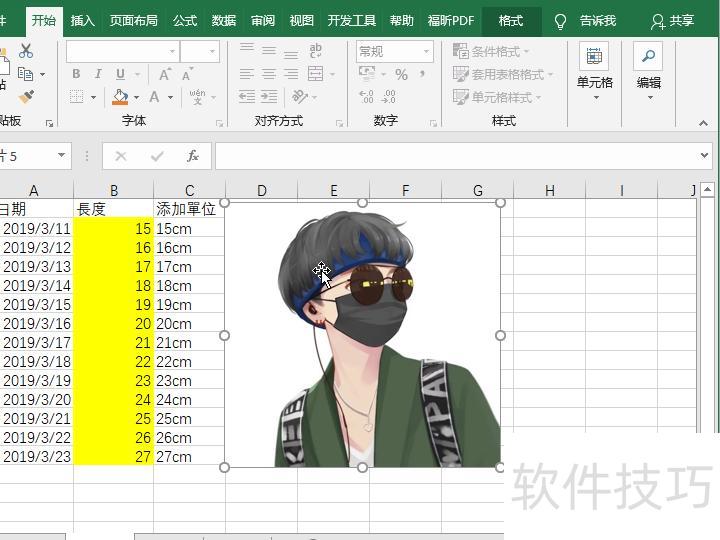Viewport: 720px width, 540px height.
Task: Toggle Wrap Text (ab icon)
Action: pos(315,51)
